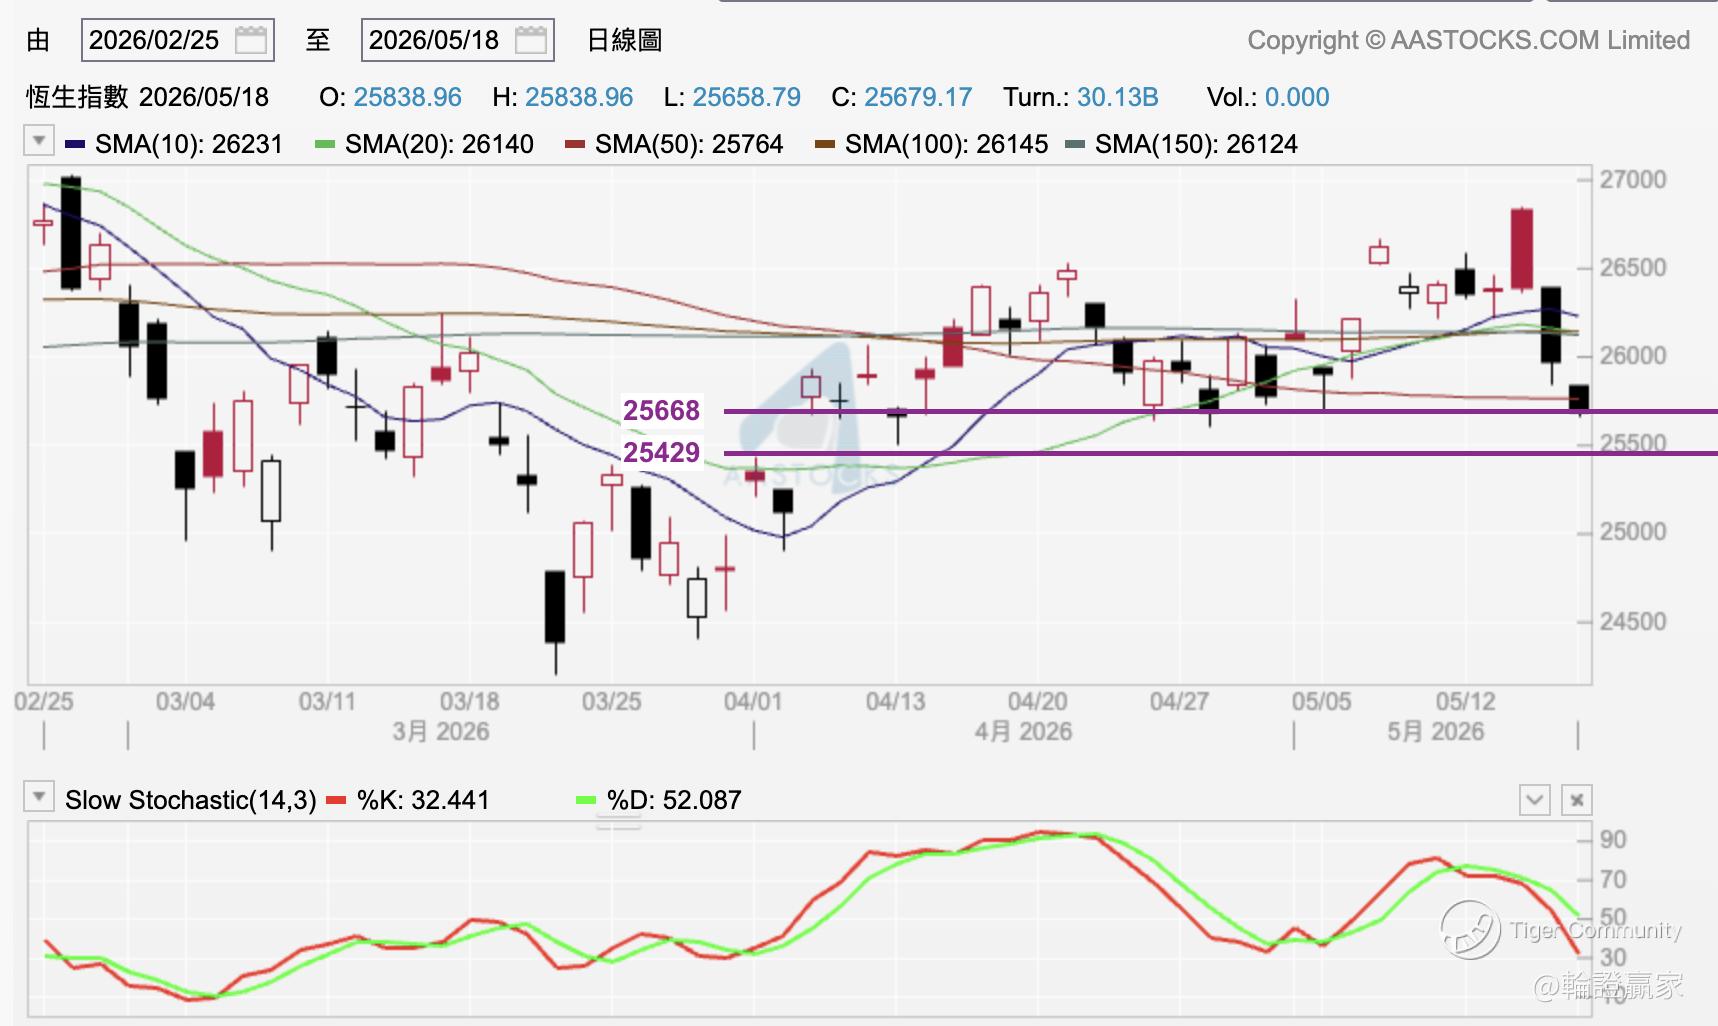This screenshot has height=1026, width=1718.
Task: Click the 04/01 date axis marker
Action: tap(753, 701)
